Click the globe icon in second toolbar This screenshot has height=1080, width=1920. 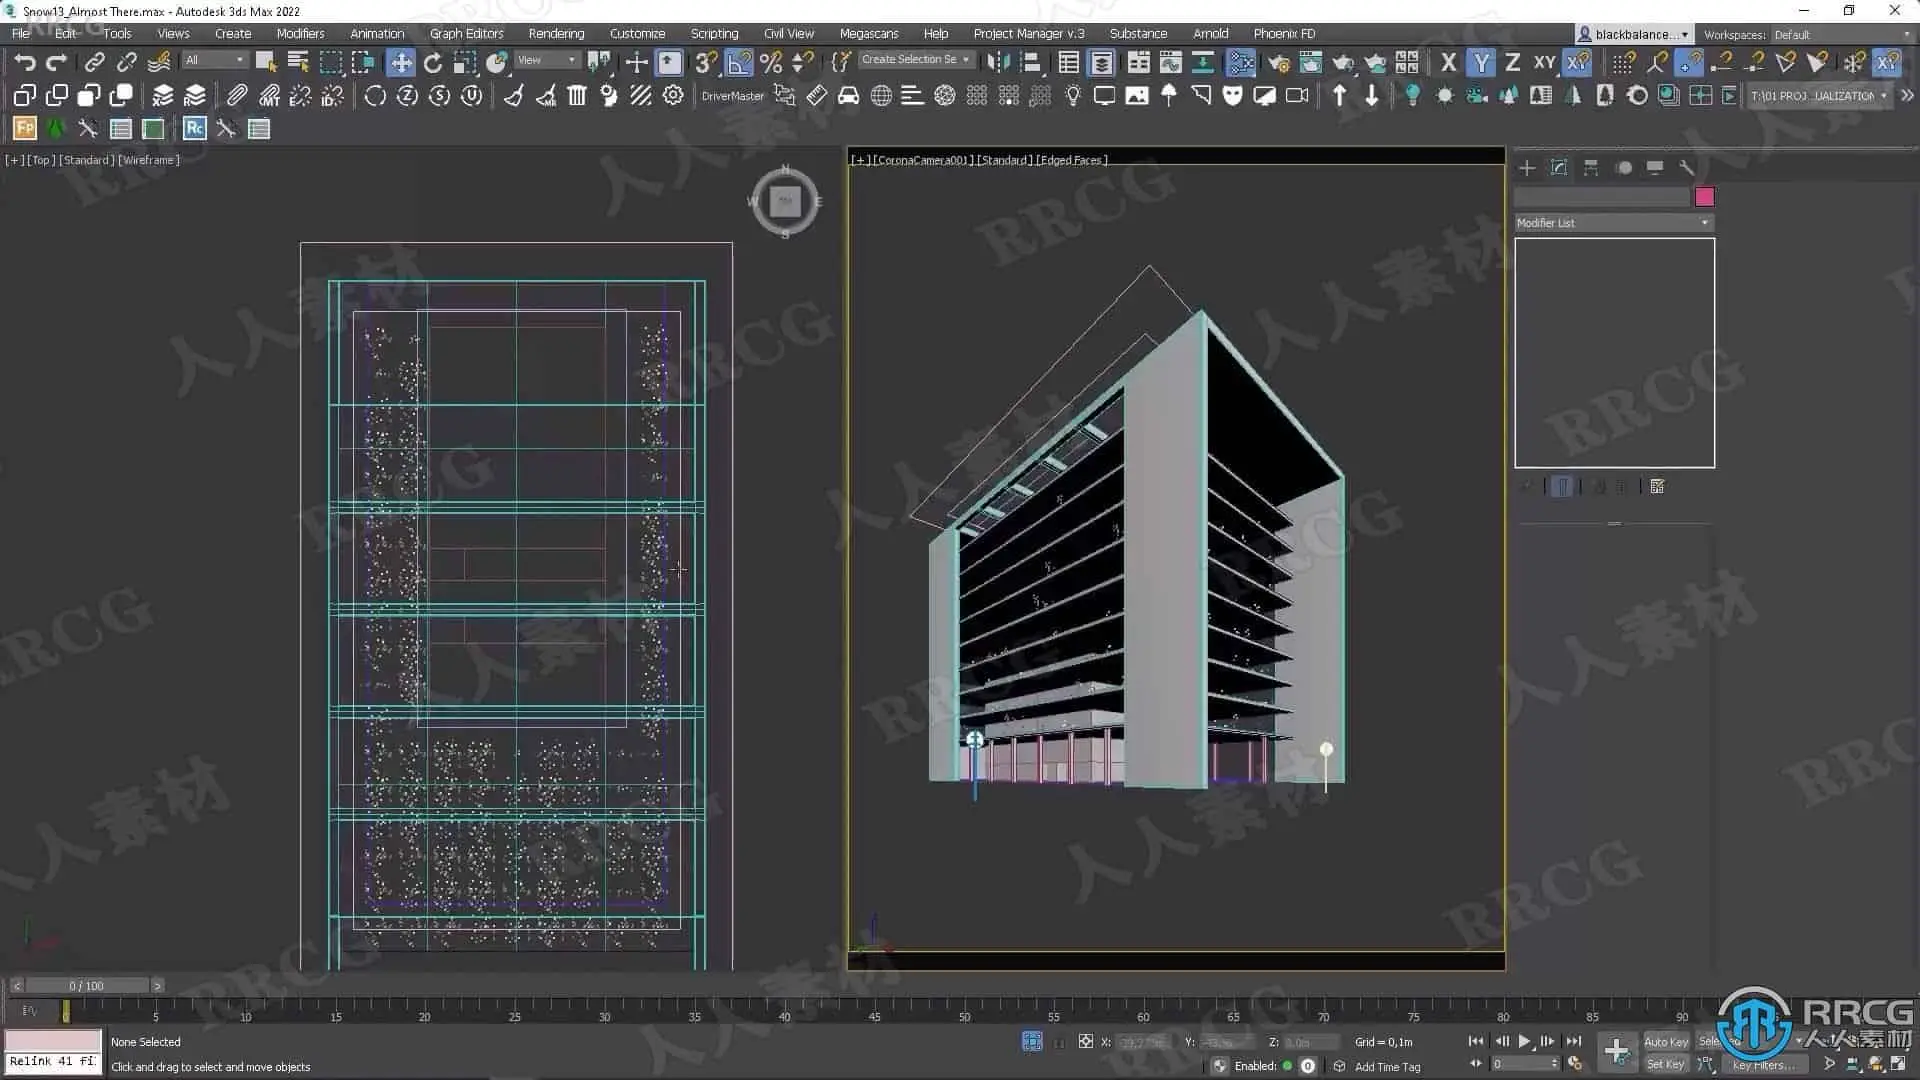pyautogui.click(x=881, y=96)
